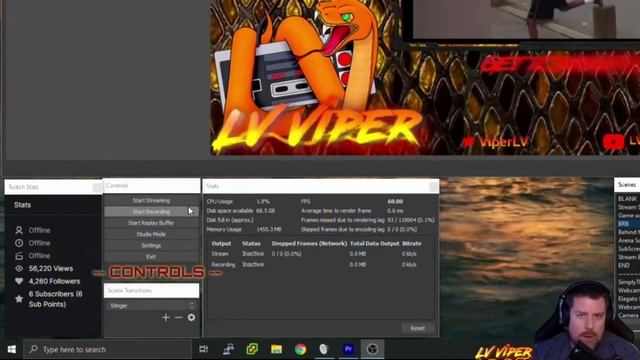
Task: Click Start Replay Buffer button
Action: [x=151, y=223]
